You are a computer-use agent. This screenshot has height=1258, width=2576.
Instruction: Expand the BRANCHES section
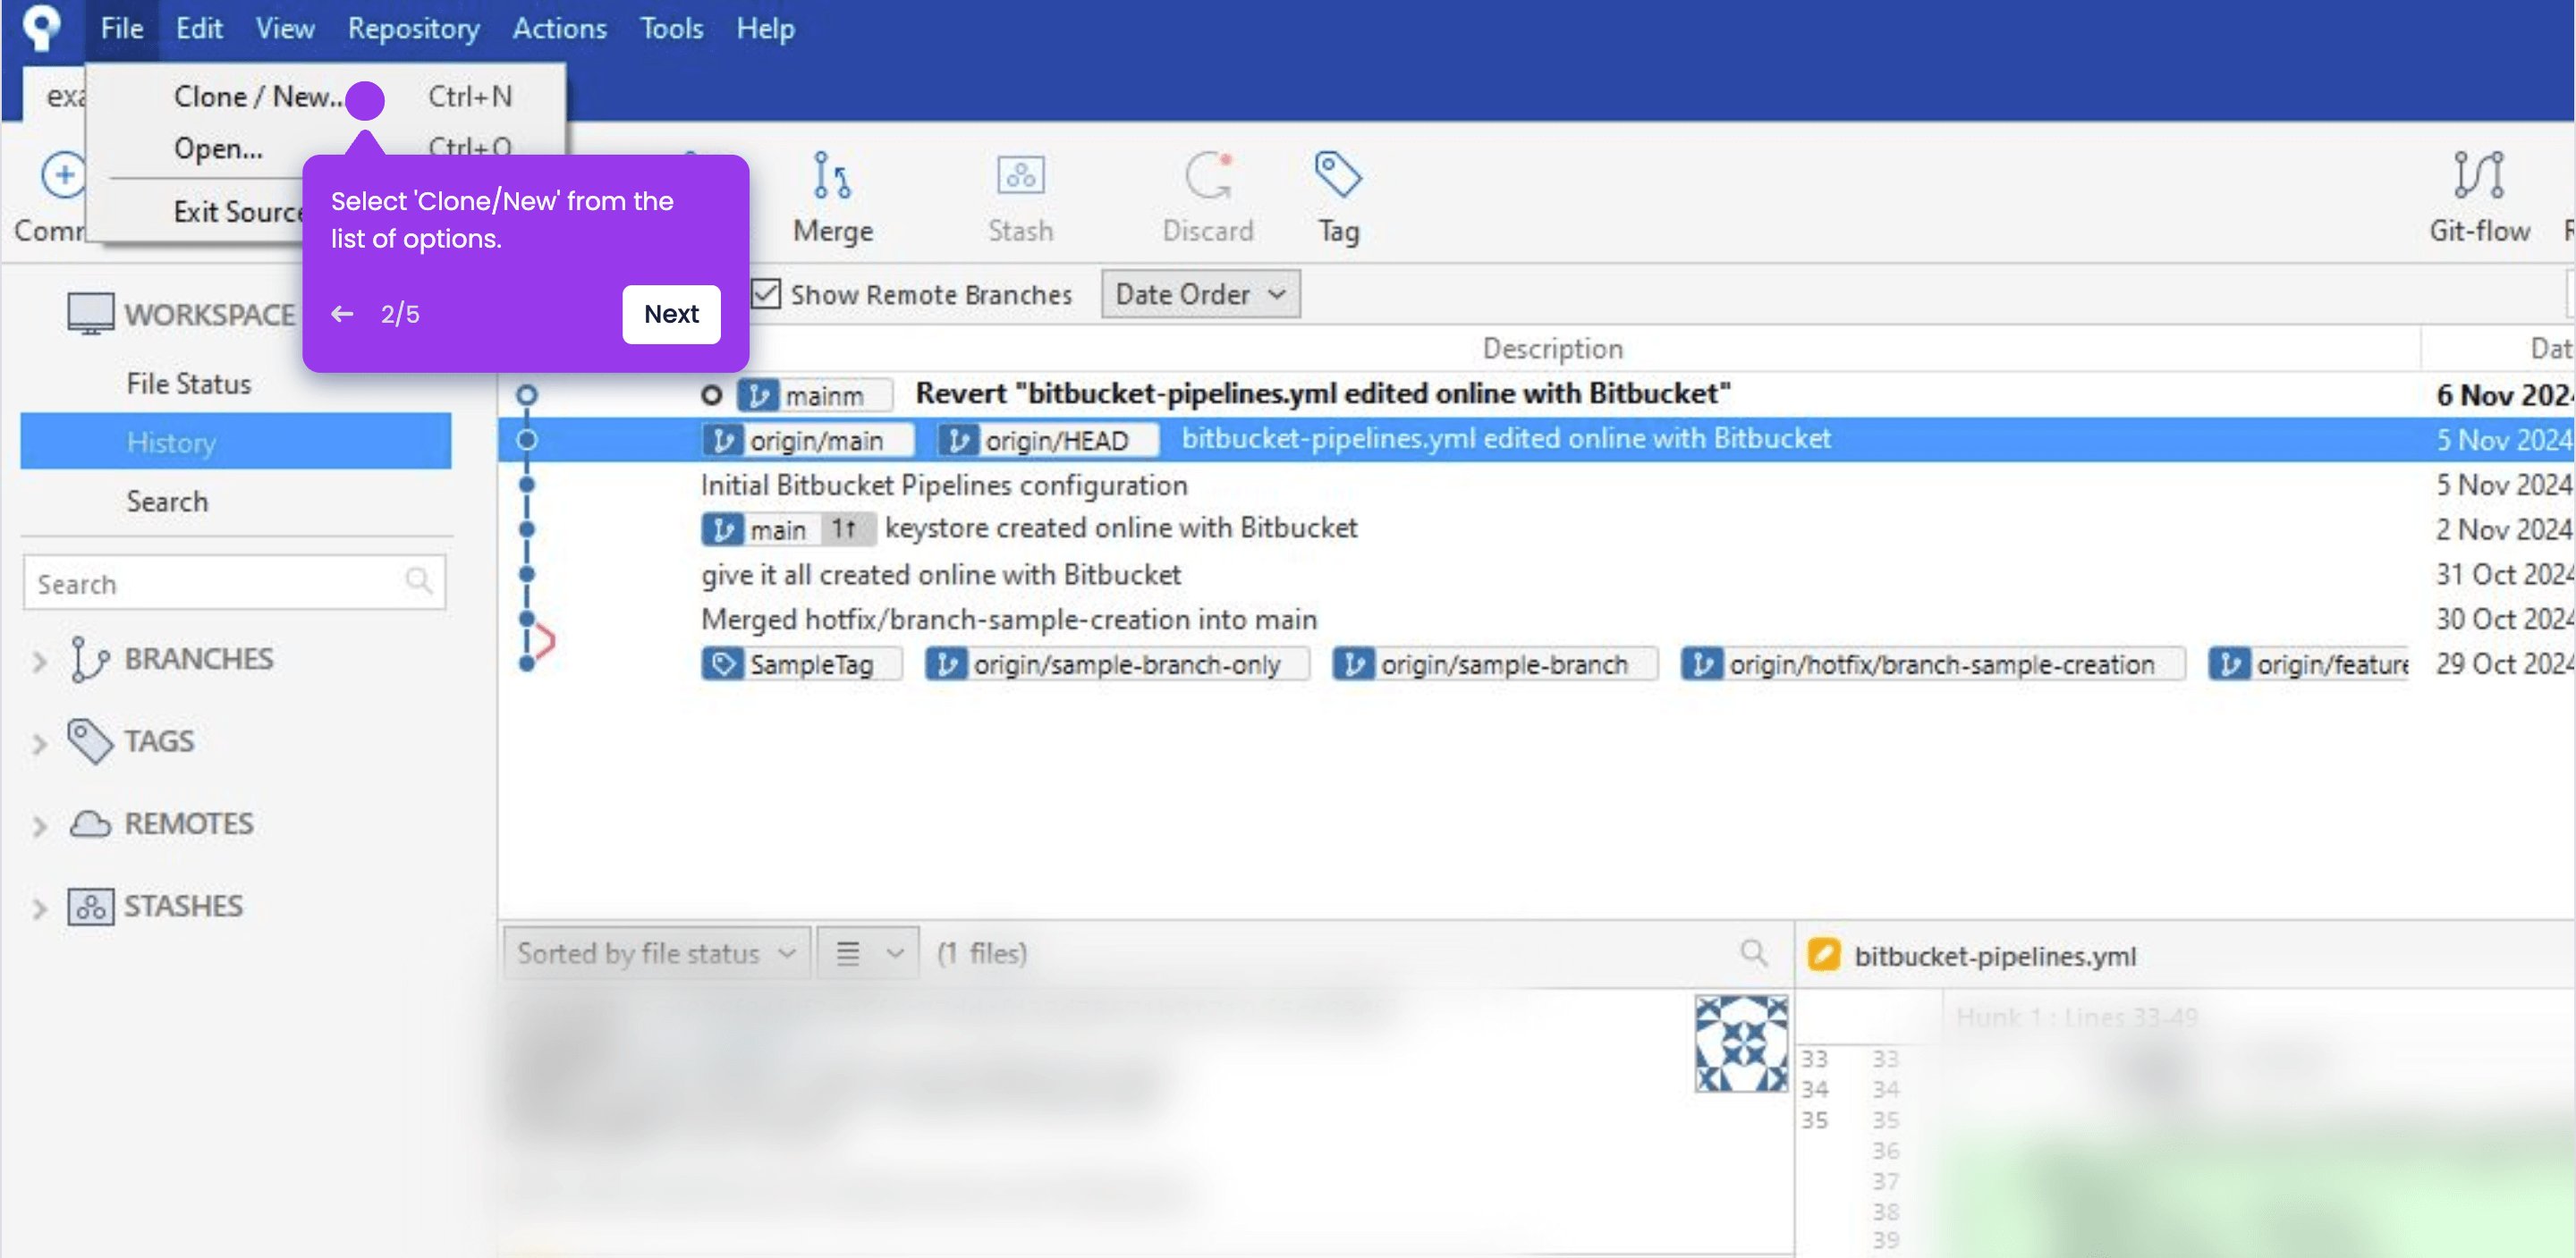[39, 661]
